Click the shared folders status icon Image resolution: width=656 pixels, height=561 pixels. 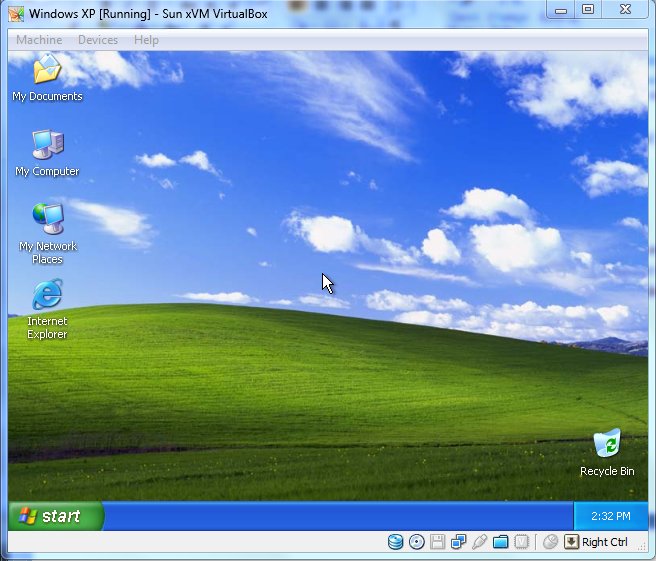500,542
